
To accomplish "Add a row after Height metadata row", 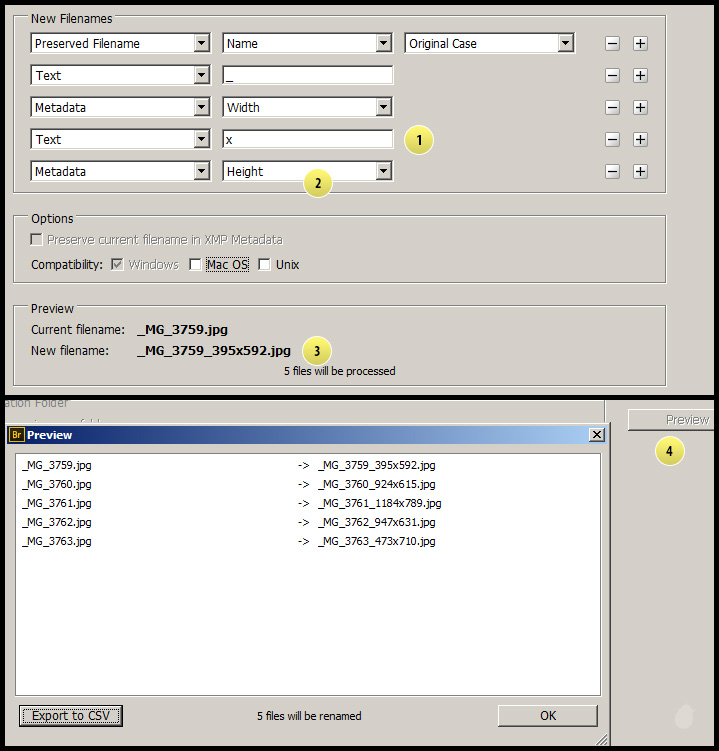I will click(641, 172).
